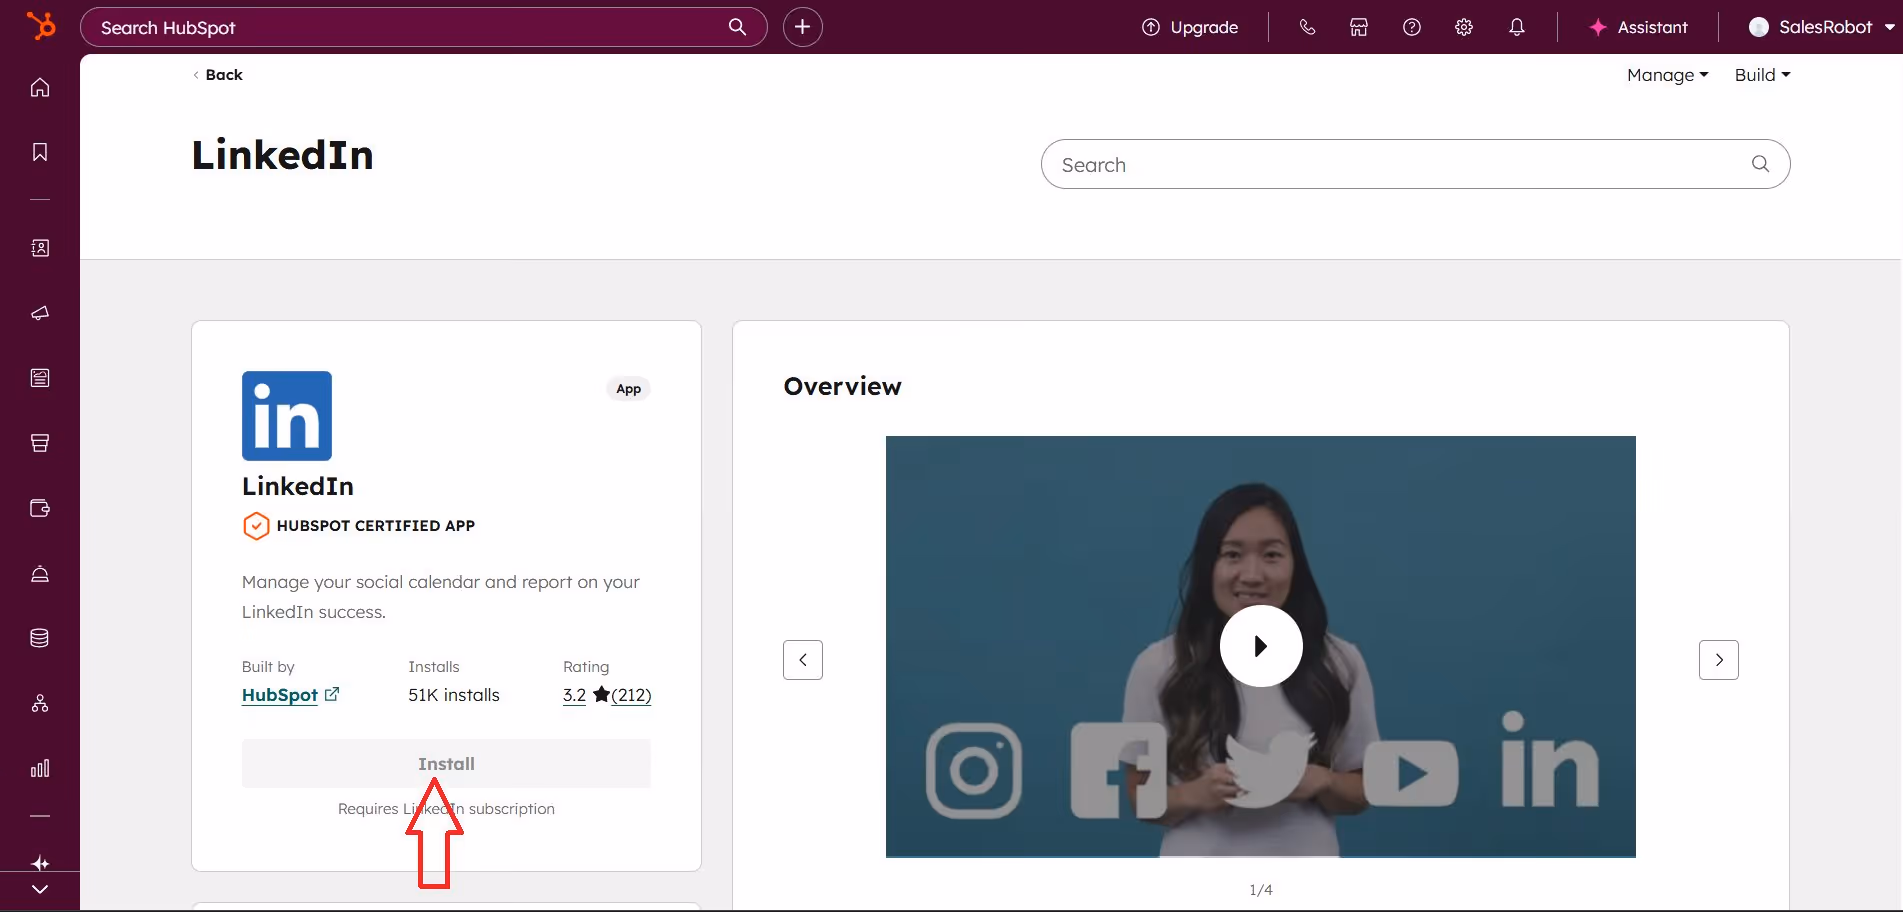Open the Commerce wallet icon in the sidebar
The image size is (1903, 912).
click(x=40, y=508)
